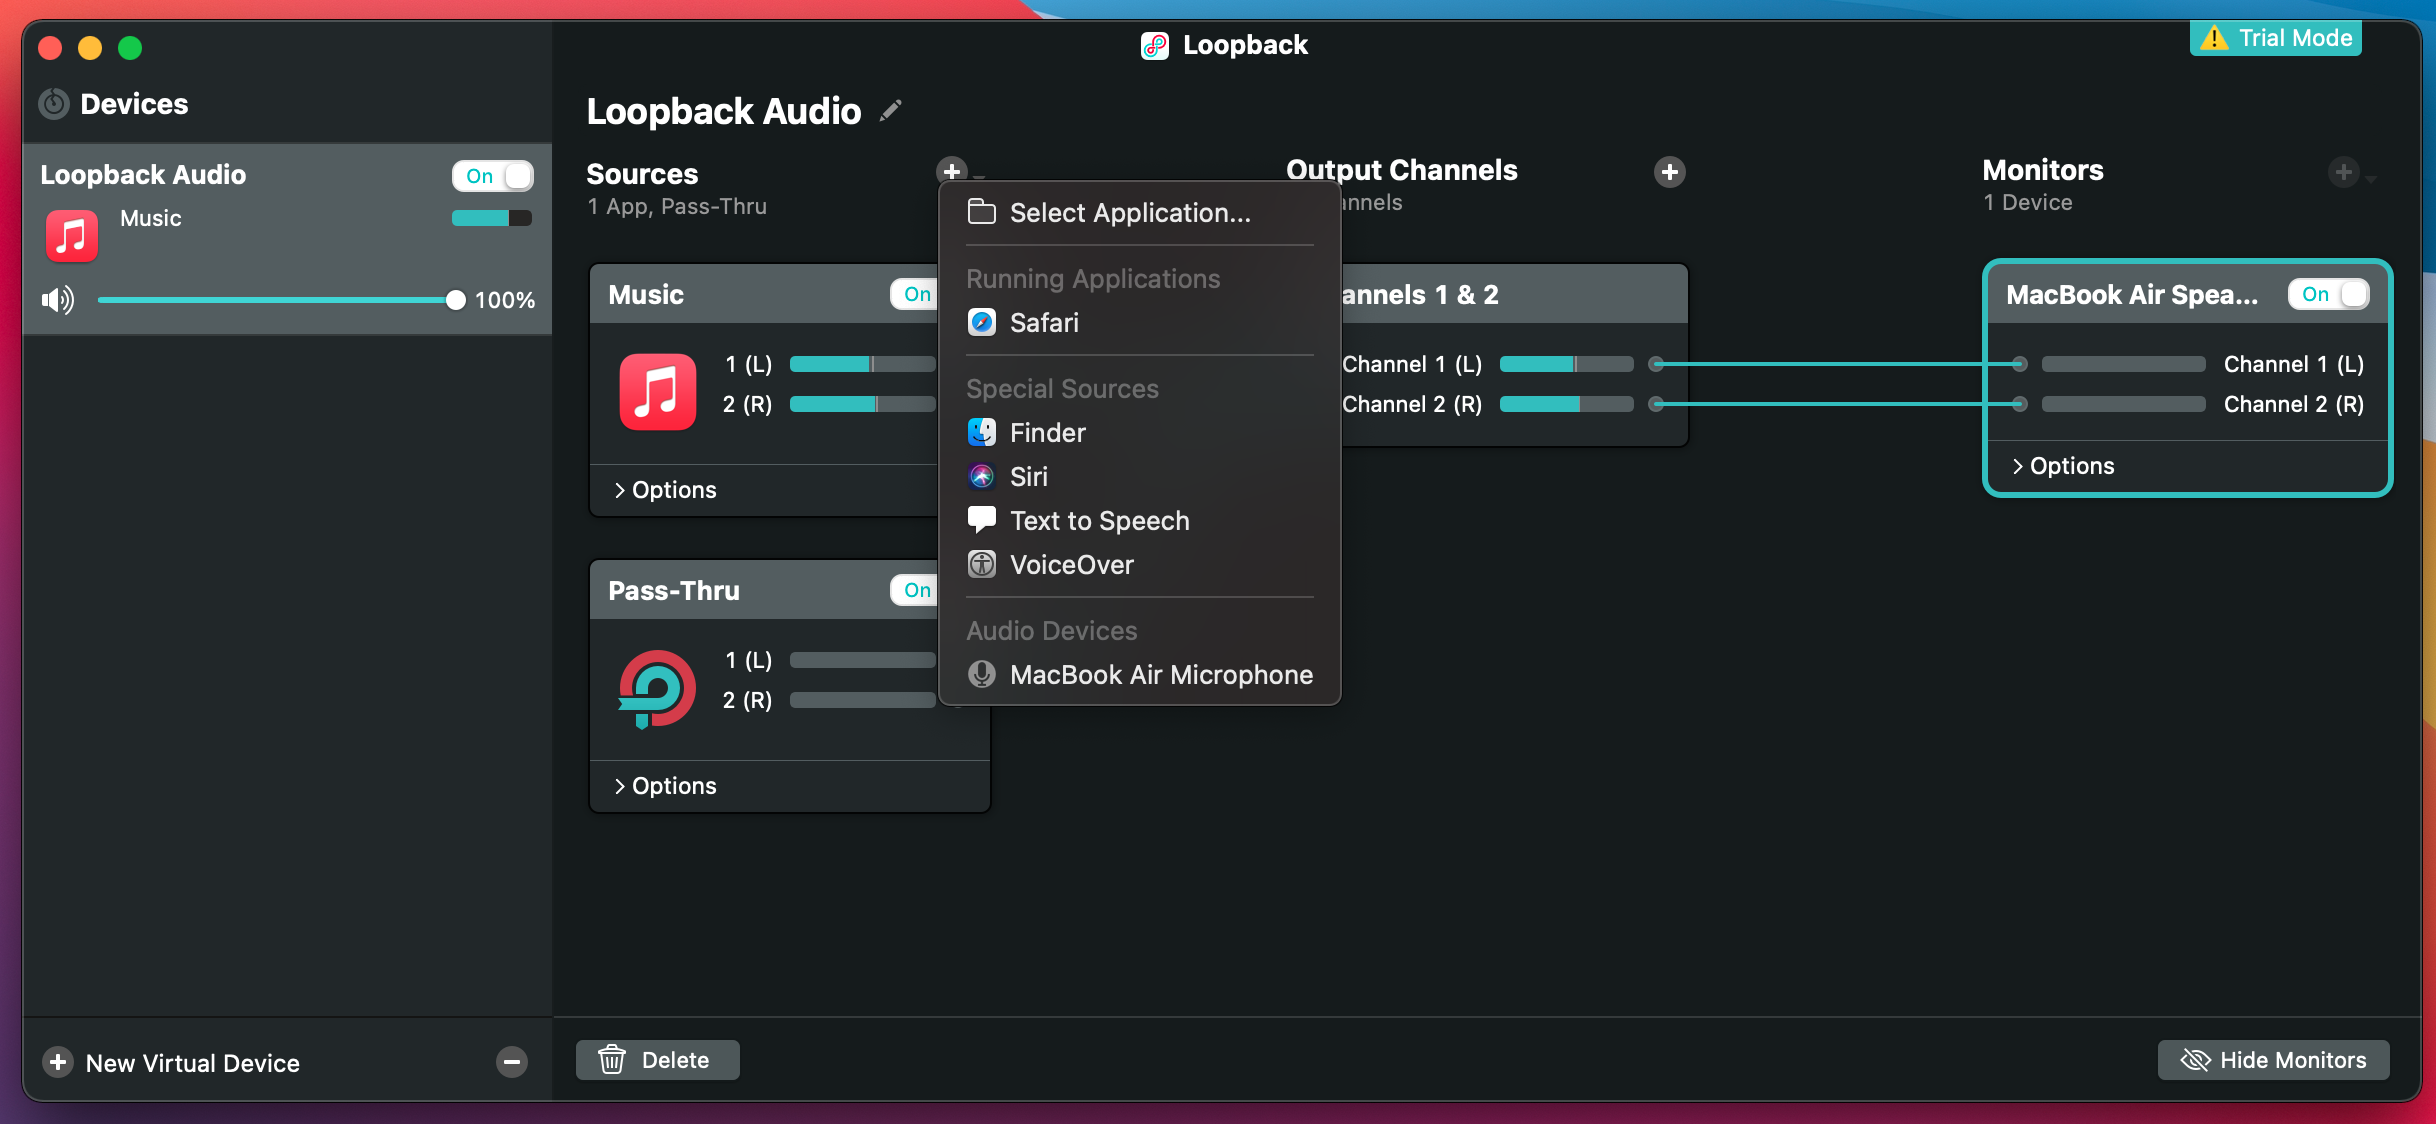Select the Loopback Audio device row in sidebar
Viewport: 2436px width, 1124px height.
tap(287, 239)
